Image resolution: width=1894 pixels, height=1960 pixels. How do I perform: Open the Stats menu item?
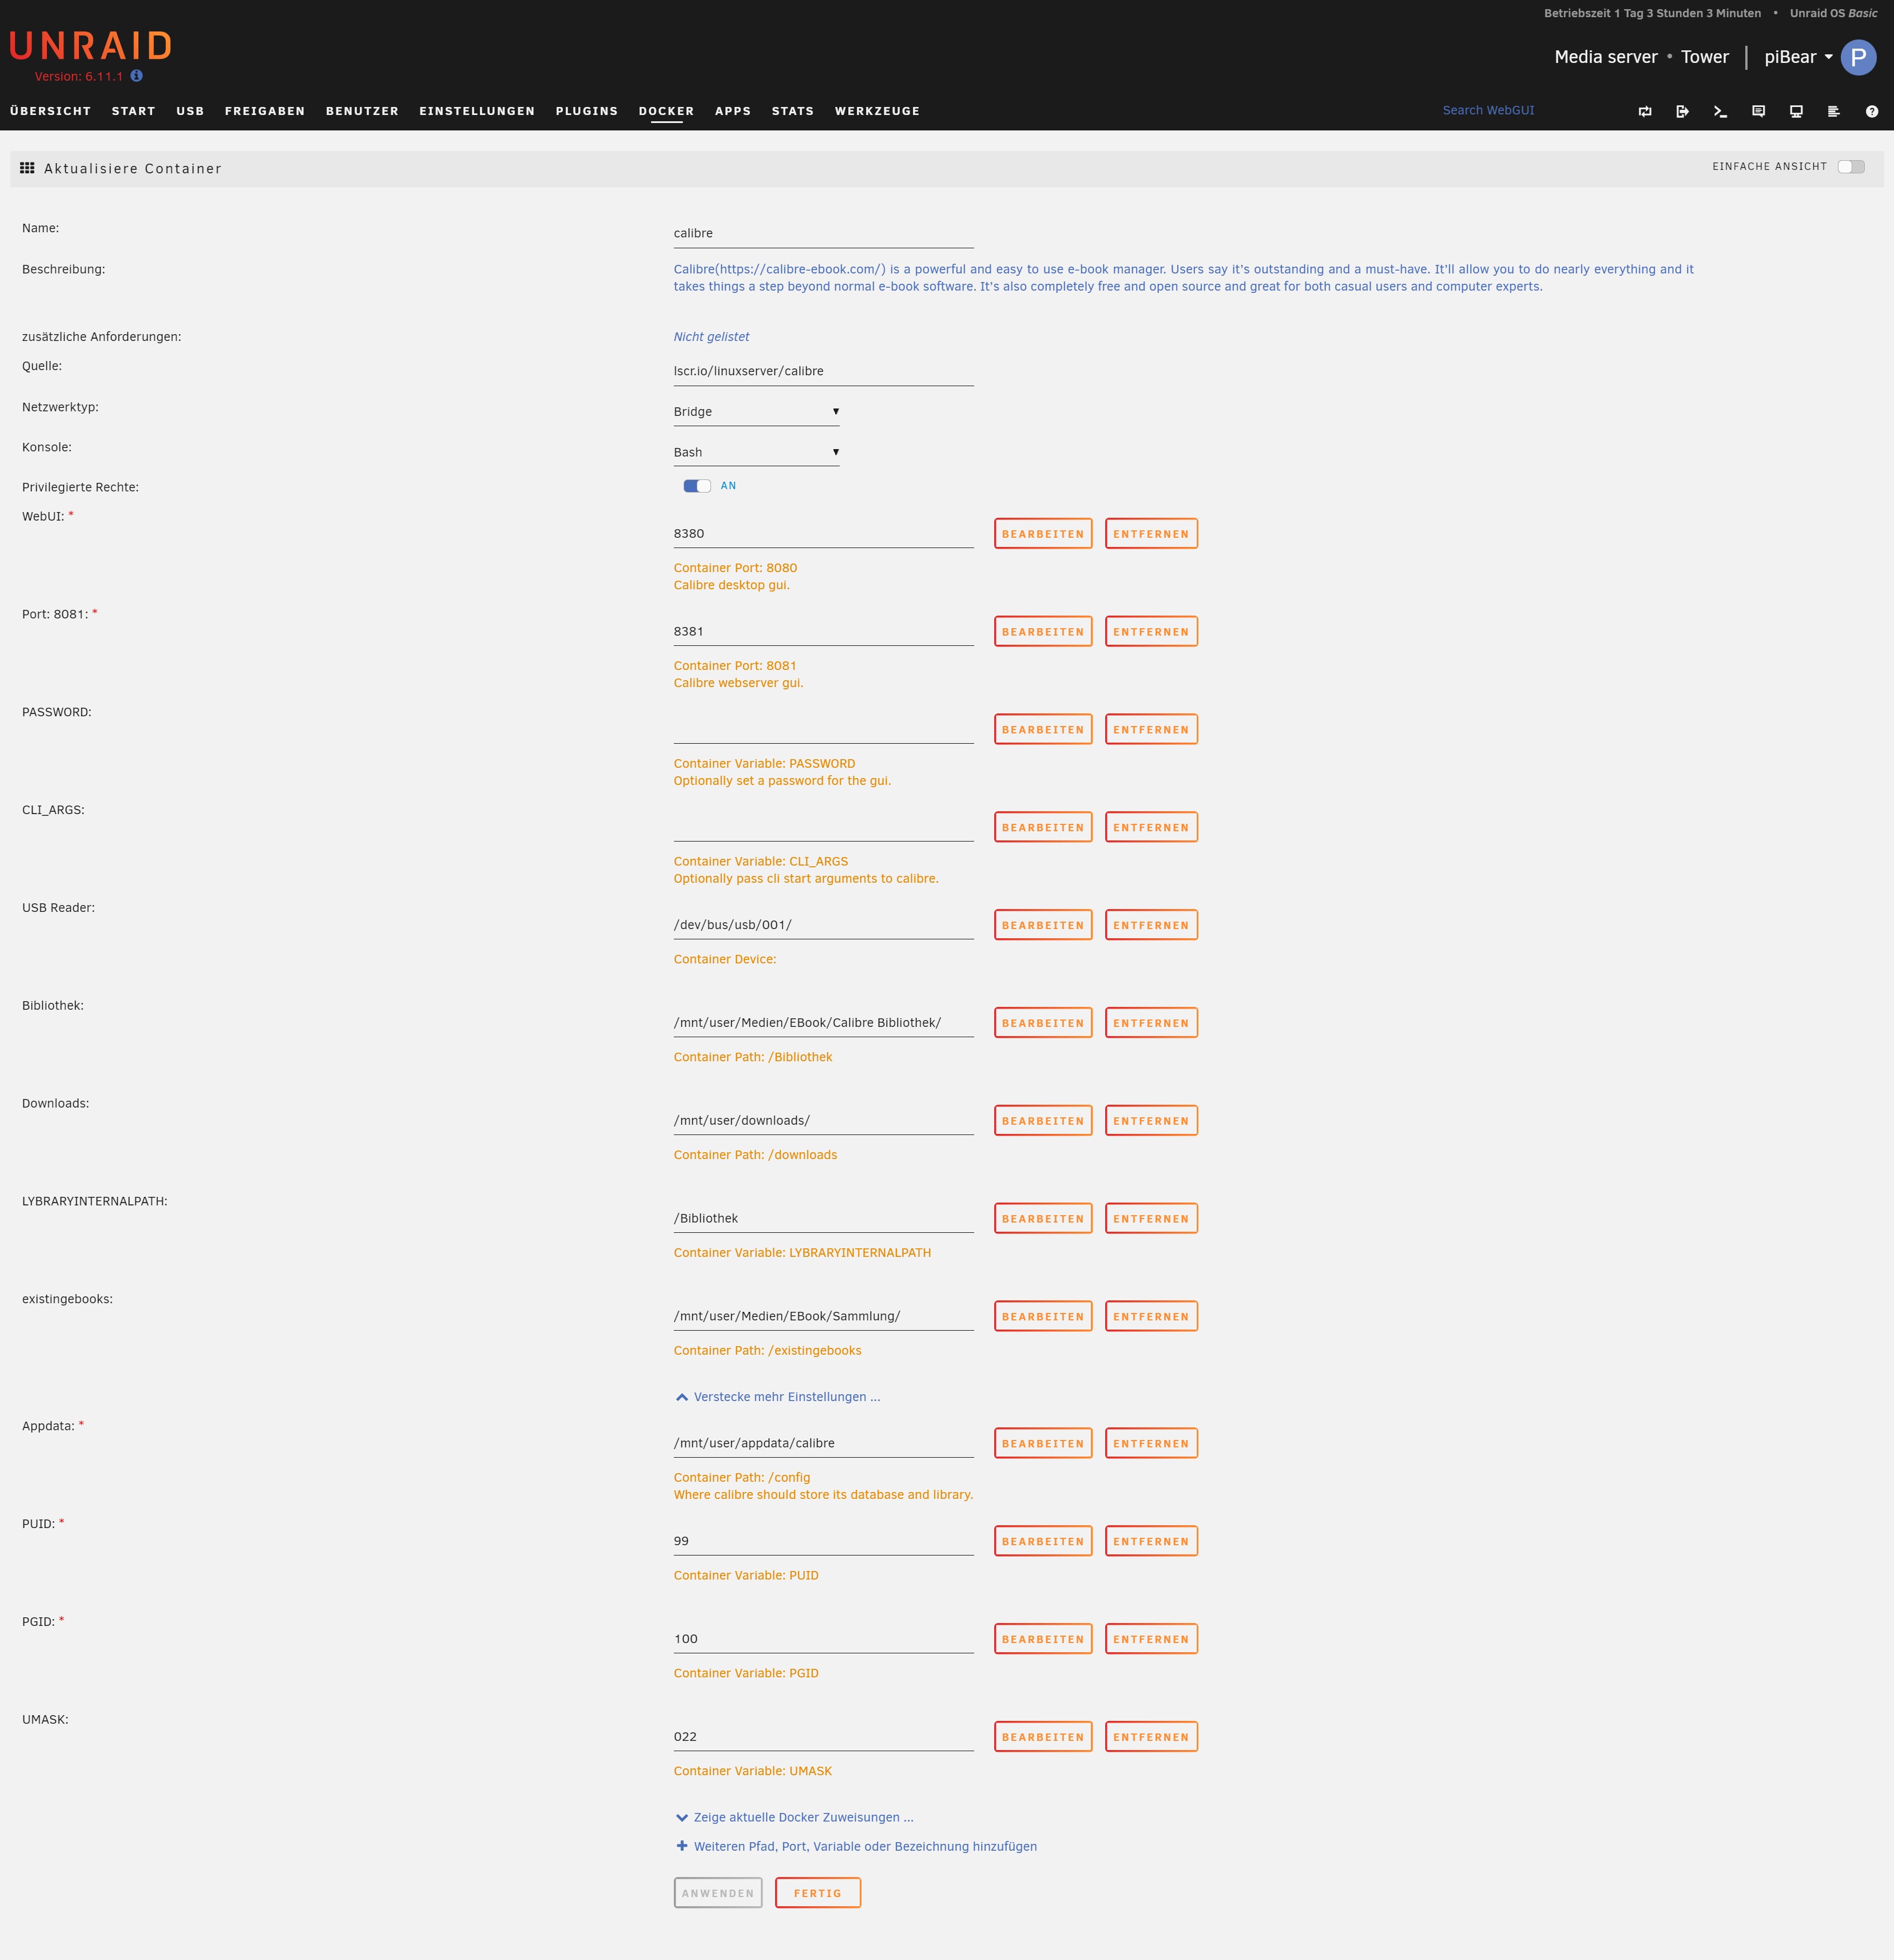tap(793, 111)
